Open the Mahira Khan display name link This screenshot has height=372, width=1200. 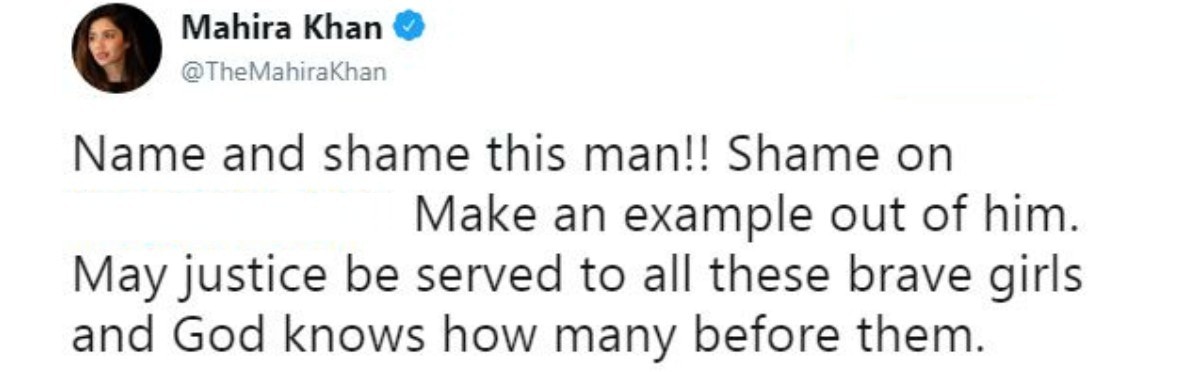click(x=282, y=28)
